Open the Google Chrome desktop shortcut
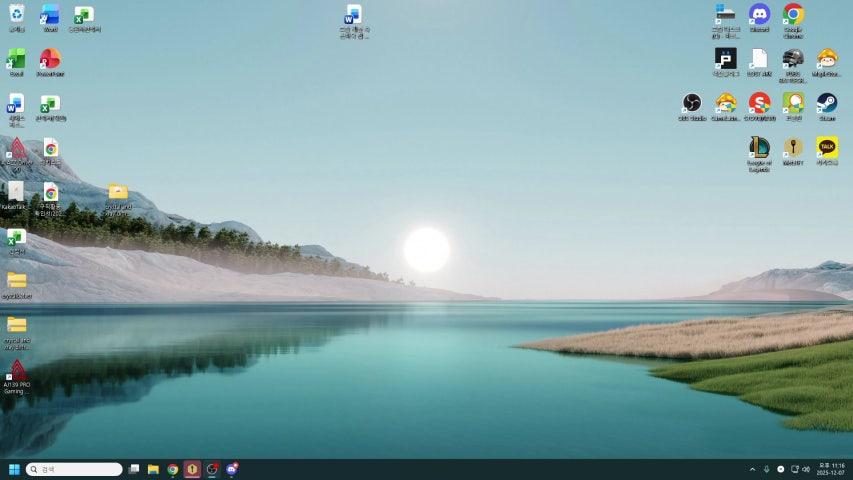Screen dimensions: 853x480 pos(793,14)
